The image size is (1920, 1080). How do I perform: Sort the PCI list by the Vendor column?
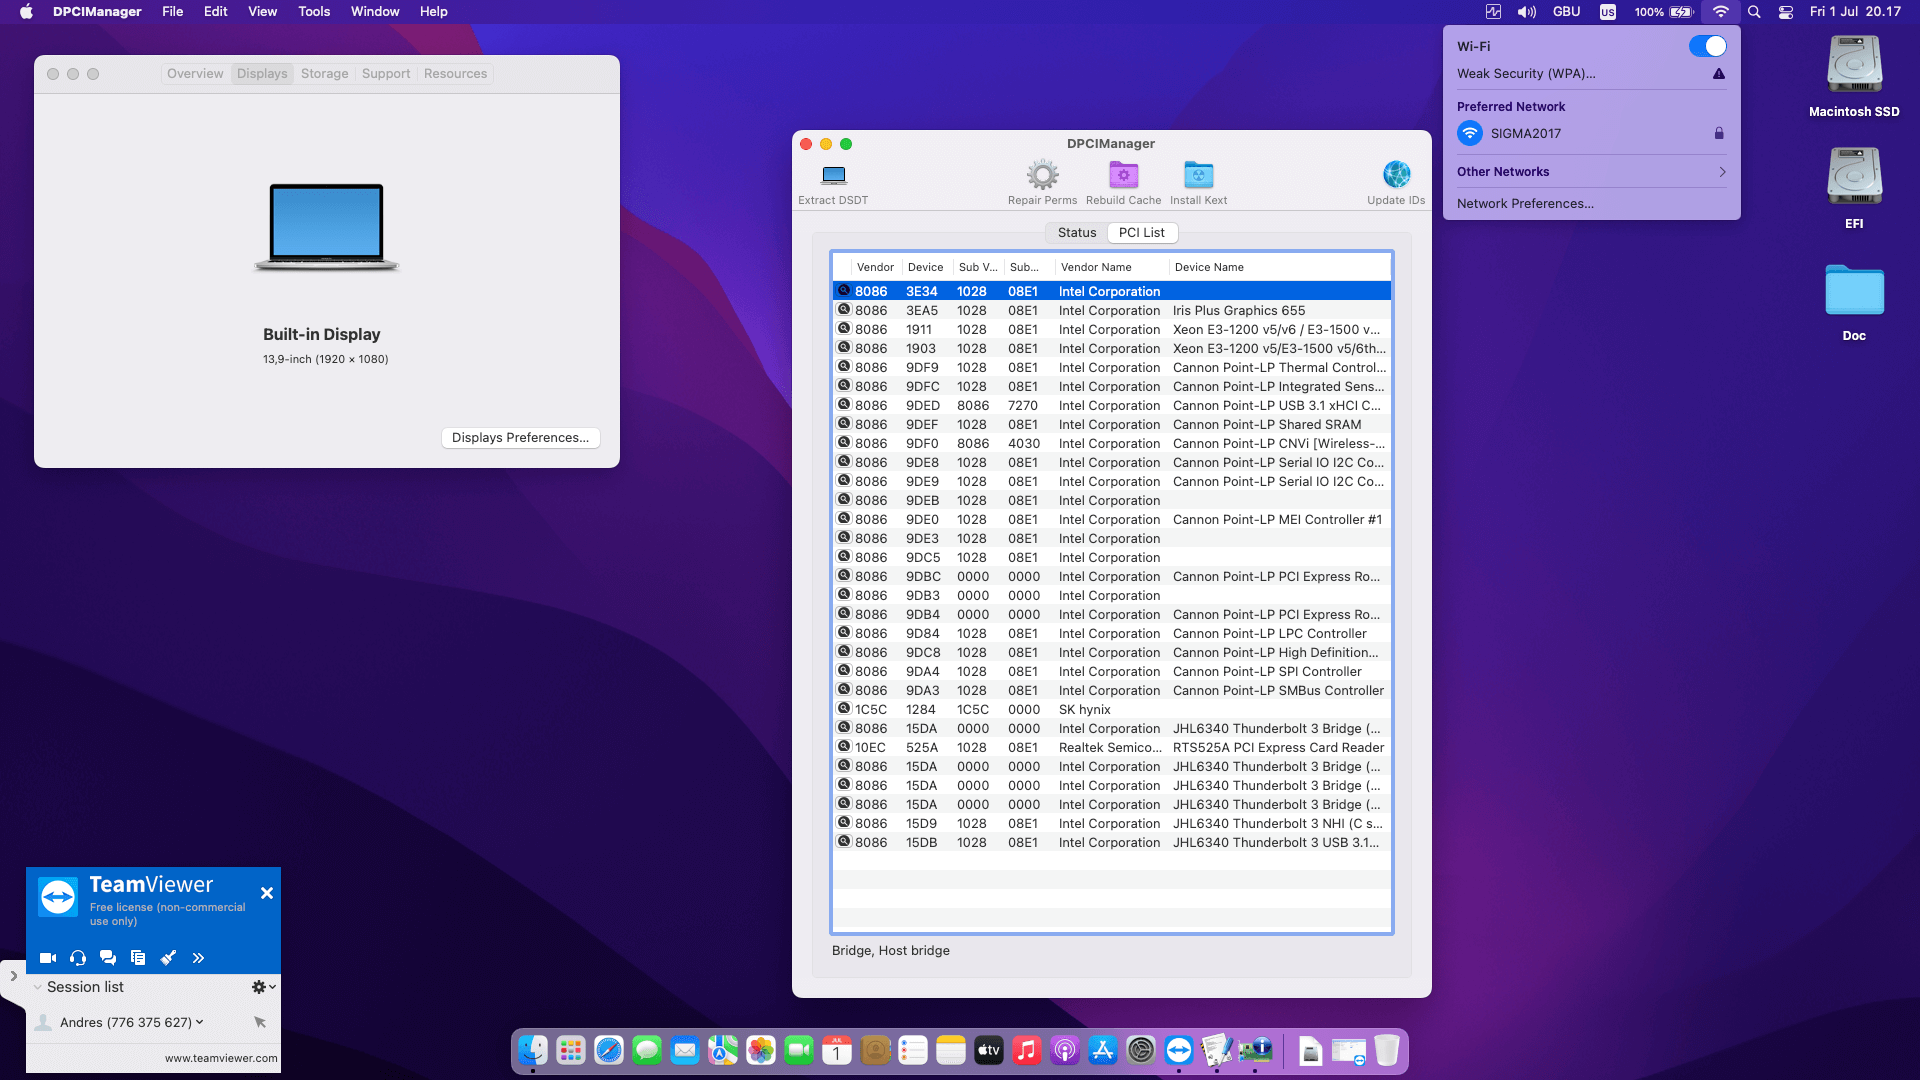pyautogui.click(x=875, y=268)
